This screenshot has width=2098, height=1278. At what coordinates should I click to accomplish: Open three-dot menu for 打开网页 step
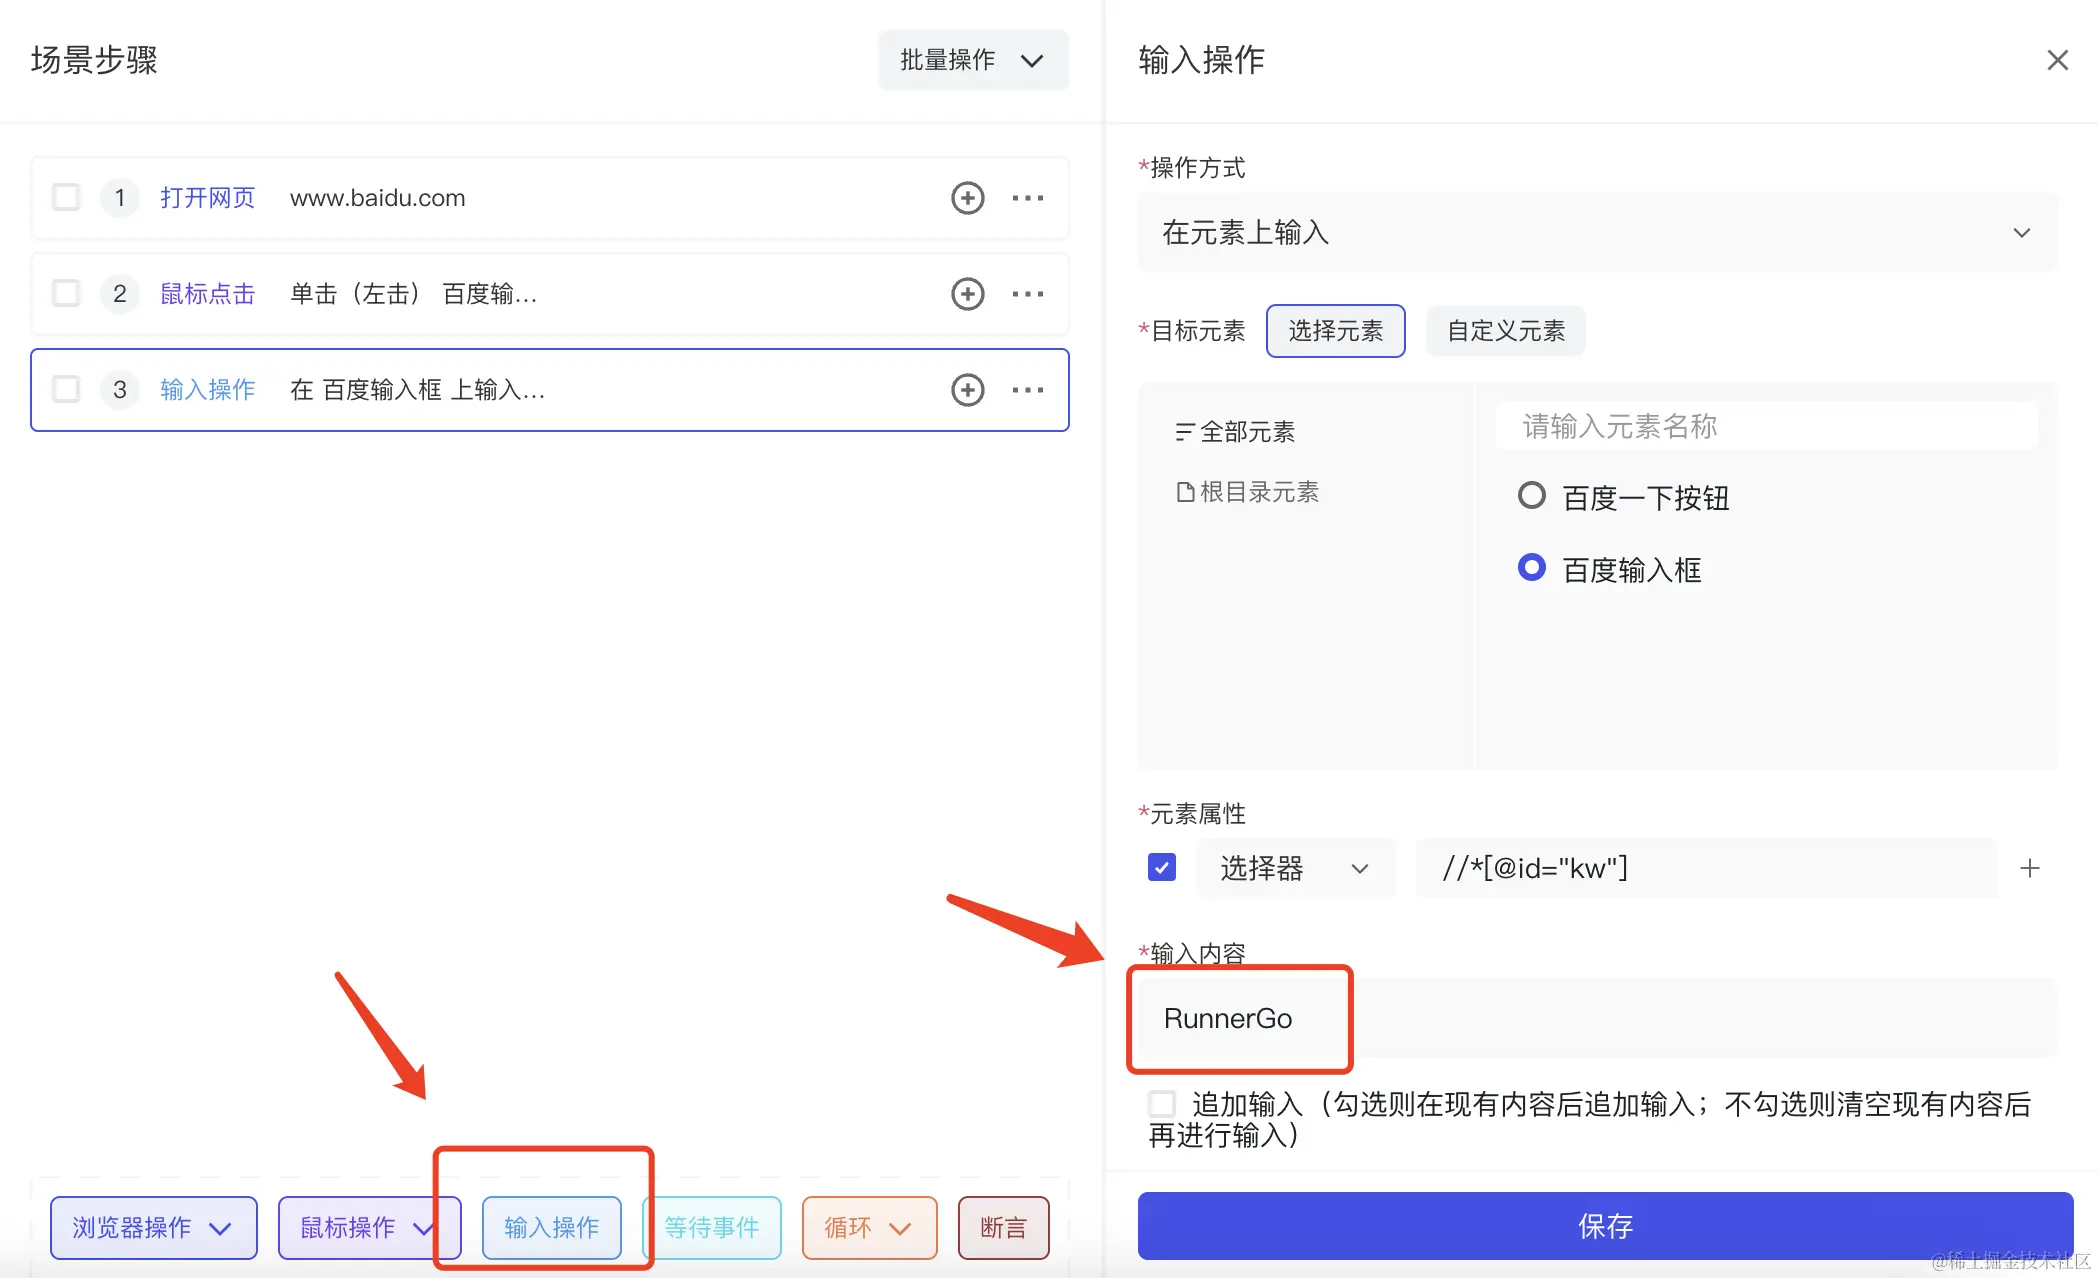[1027, 198]
